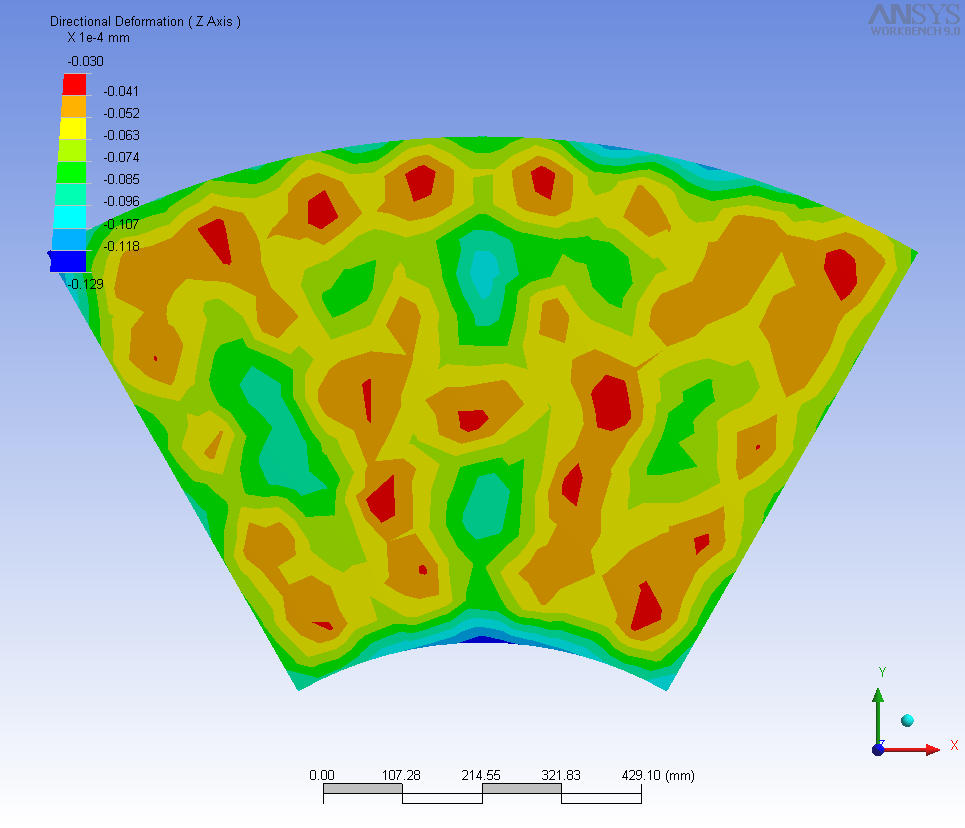
Task: Click the legend value -0.063
Action: tap(121, 135)
